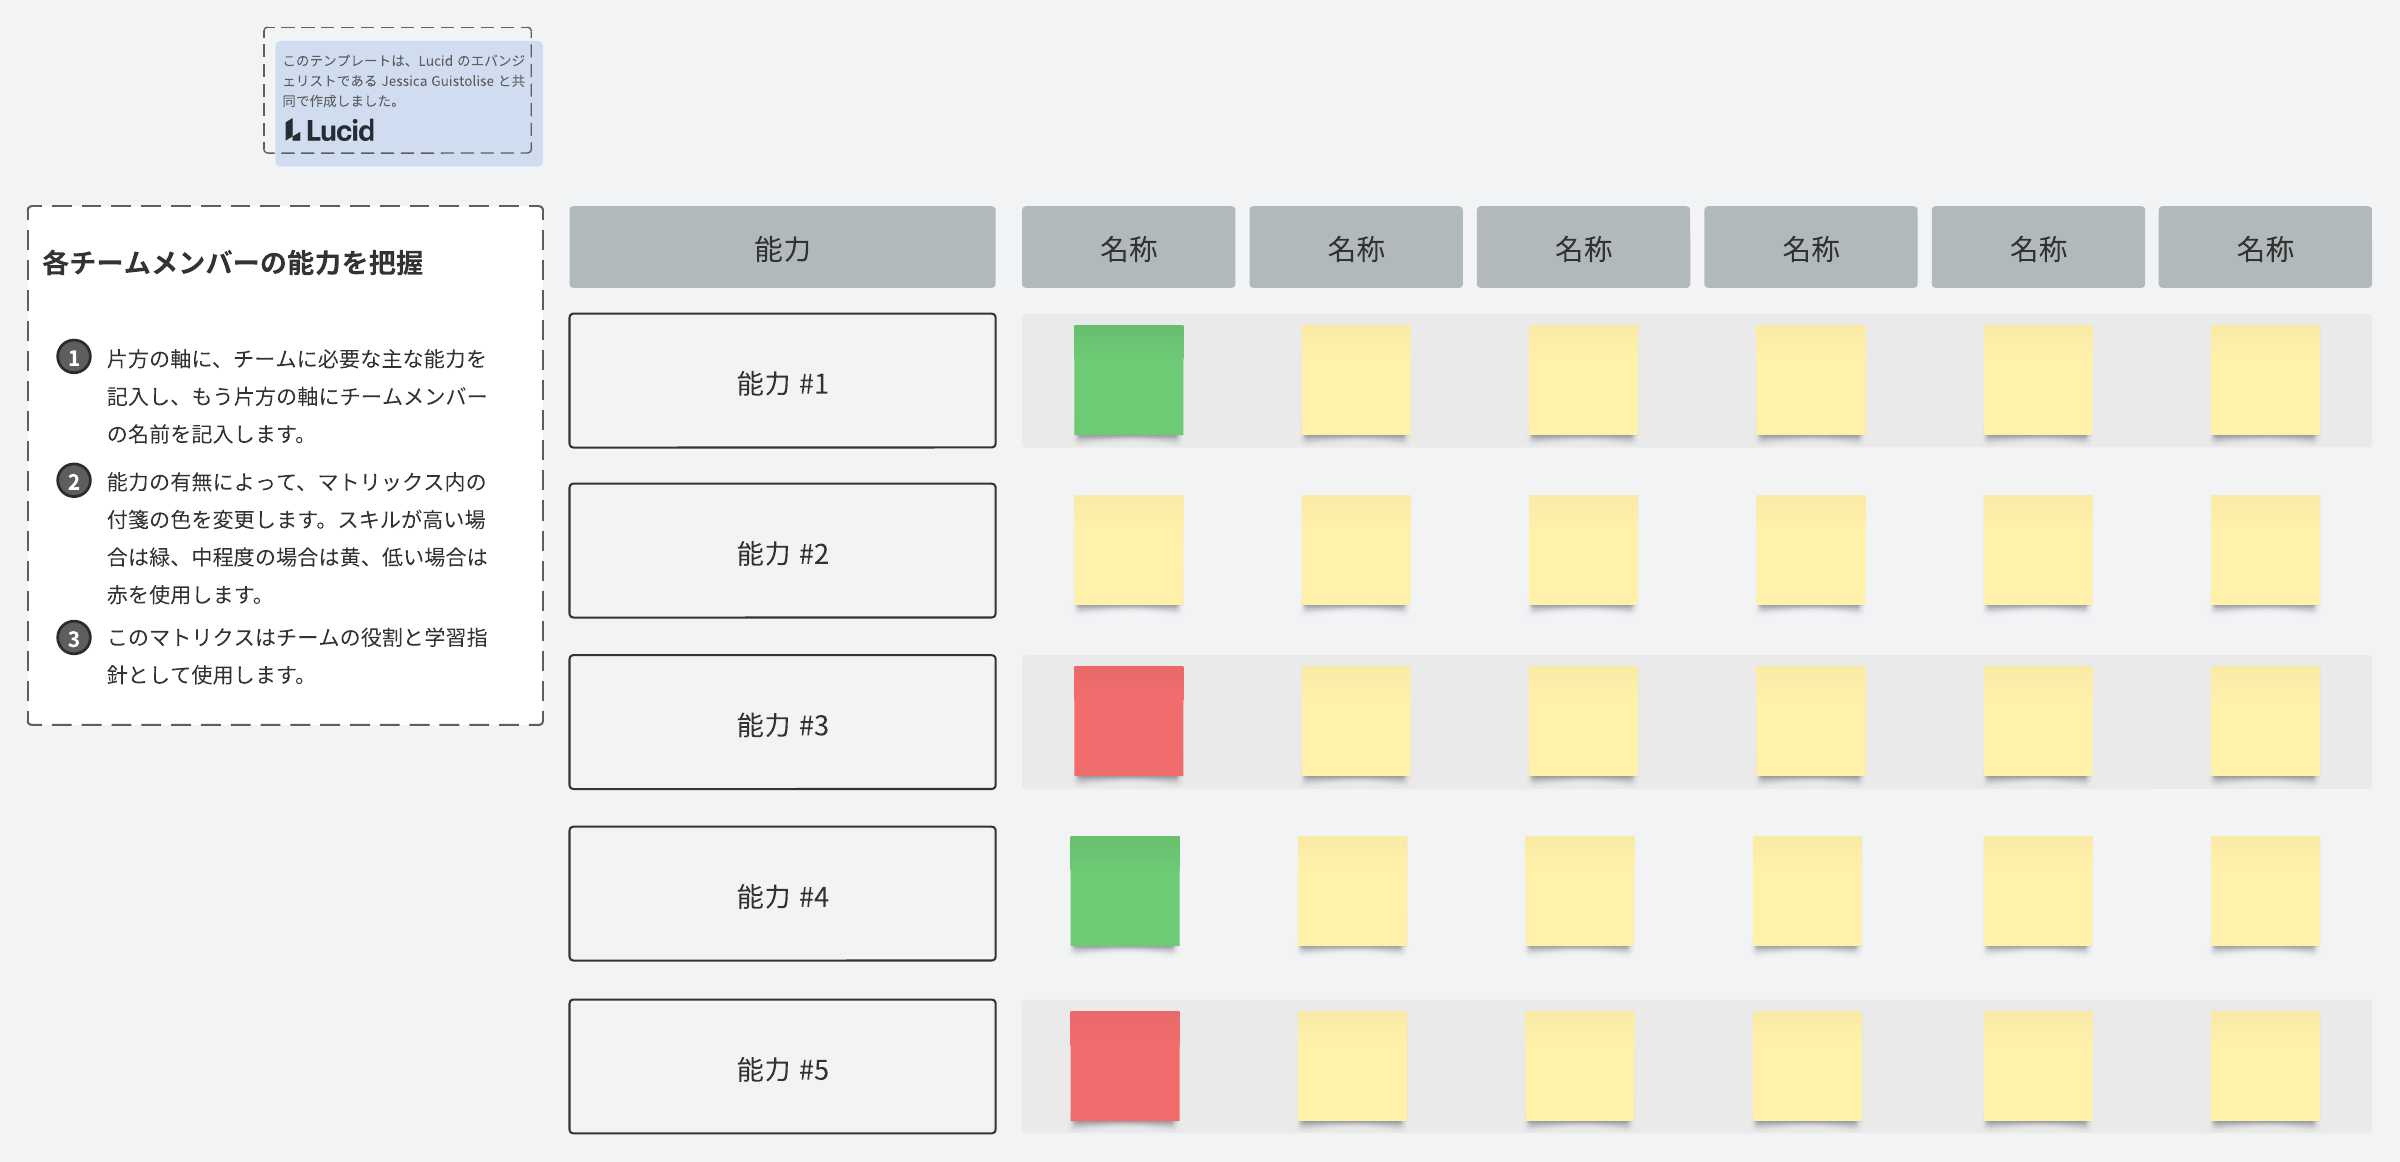
Task: Select the red sticky note in 能力 #5 row
Action: (x=1125, y=1066)
